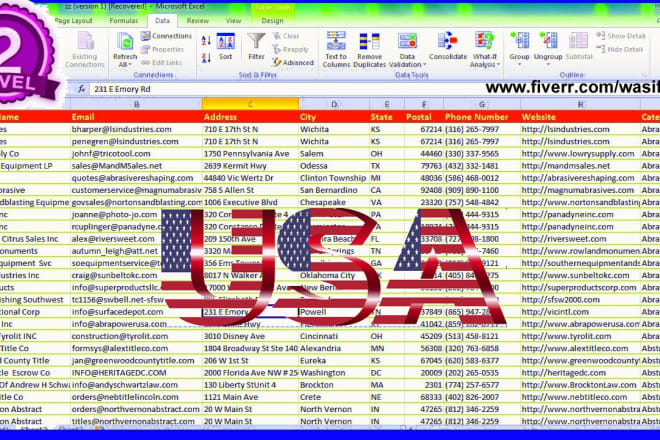660x440 pixels.
Task: Open link http://mandmsales.net
Action: [566, 166]
